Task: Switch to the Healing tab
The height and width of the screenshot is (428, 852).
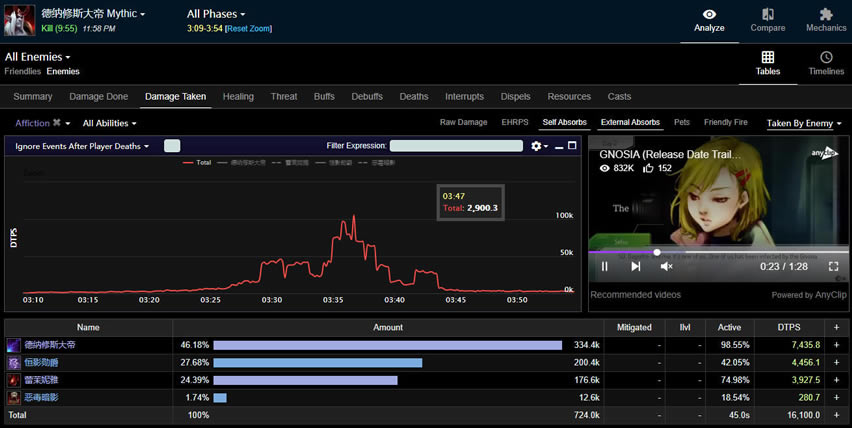Action: click(238, 97)
